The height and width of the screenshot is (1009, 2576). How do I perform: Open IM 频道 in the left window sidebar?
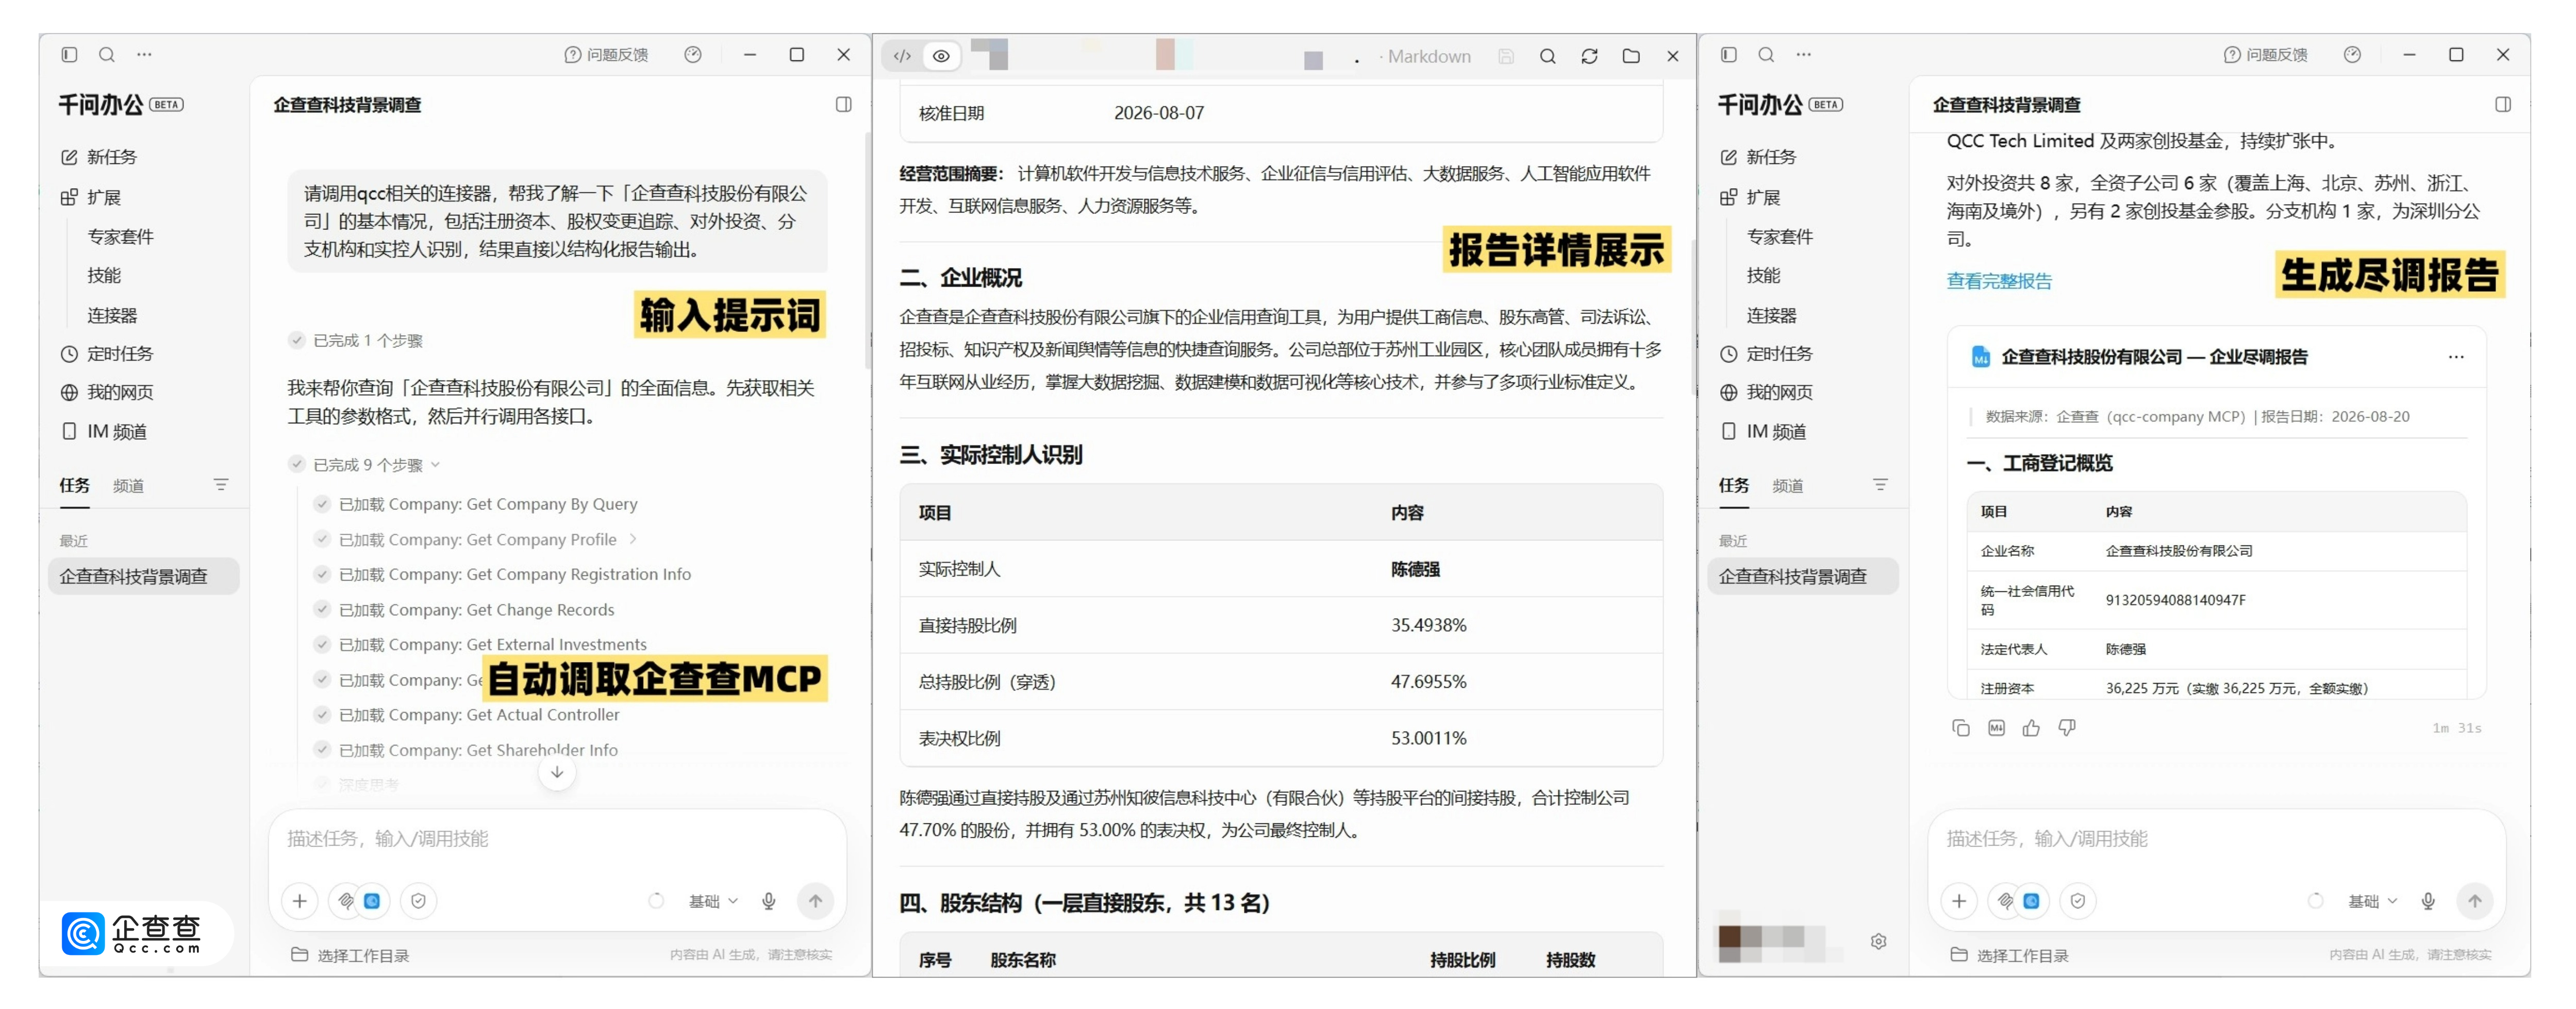point(104,431)
